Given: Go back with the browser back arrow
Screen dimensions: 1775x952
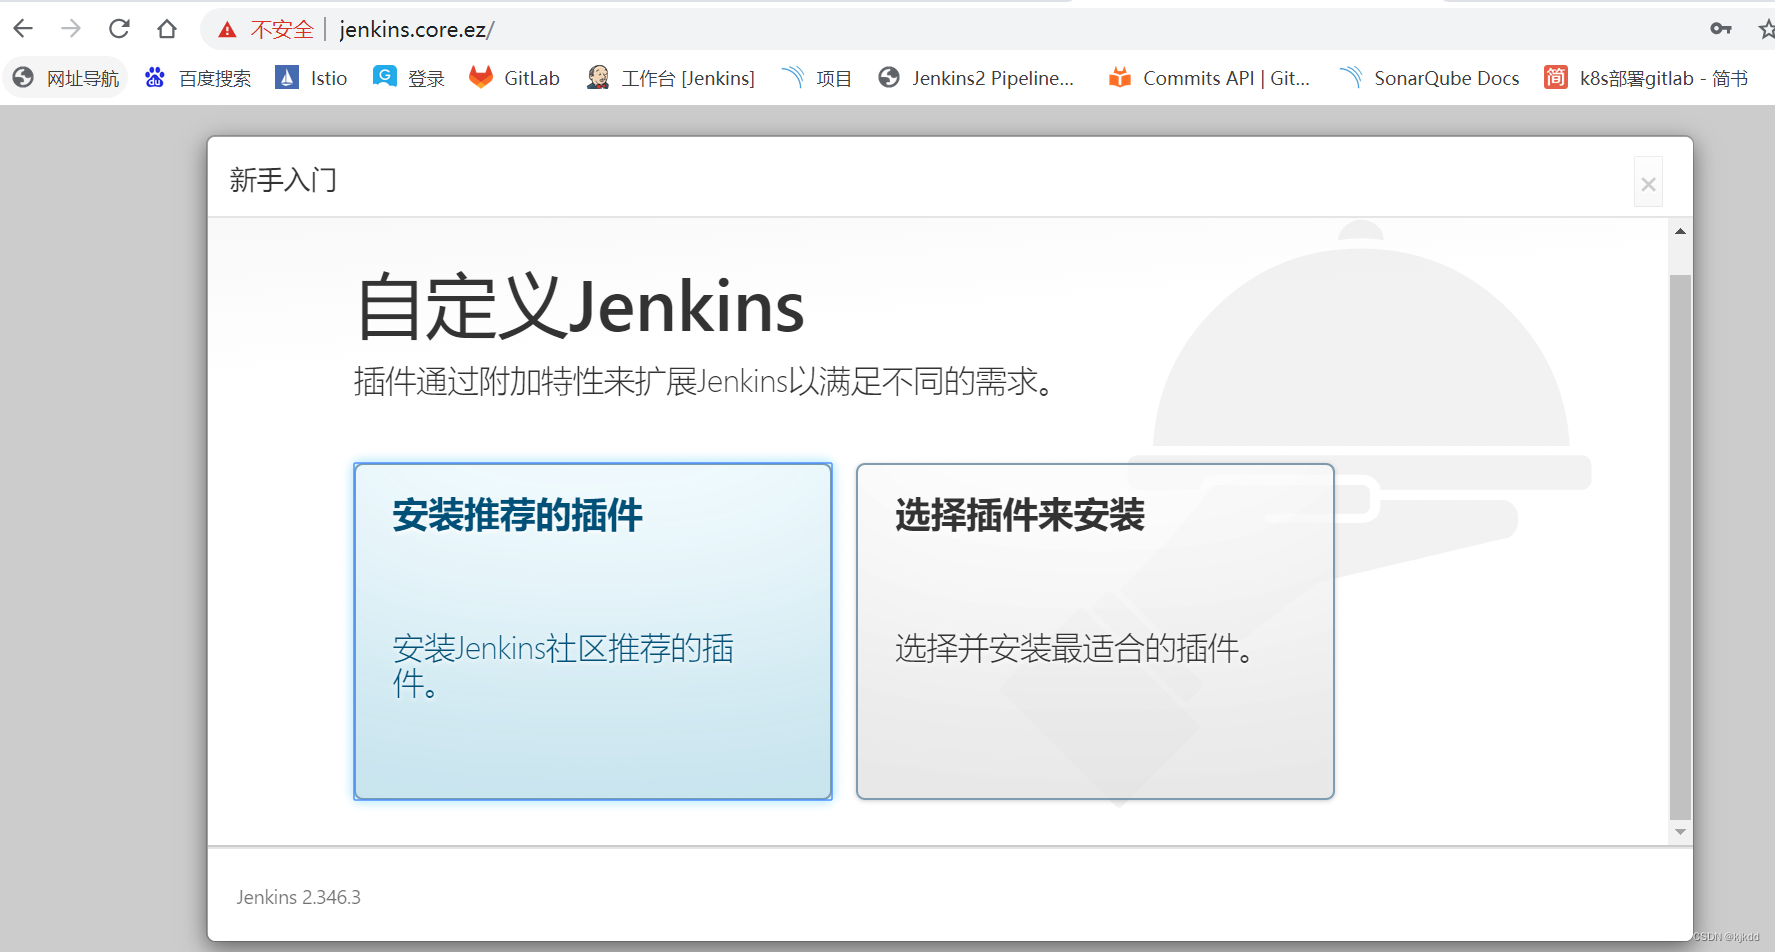Looking at the screenshot, I should tap(22, 29).
